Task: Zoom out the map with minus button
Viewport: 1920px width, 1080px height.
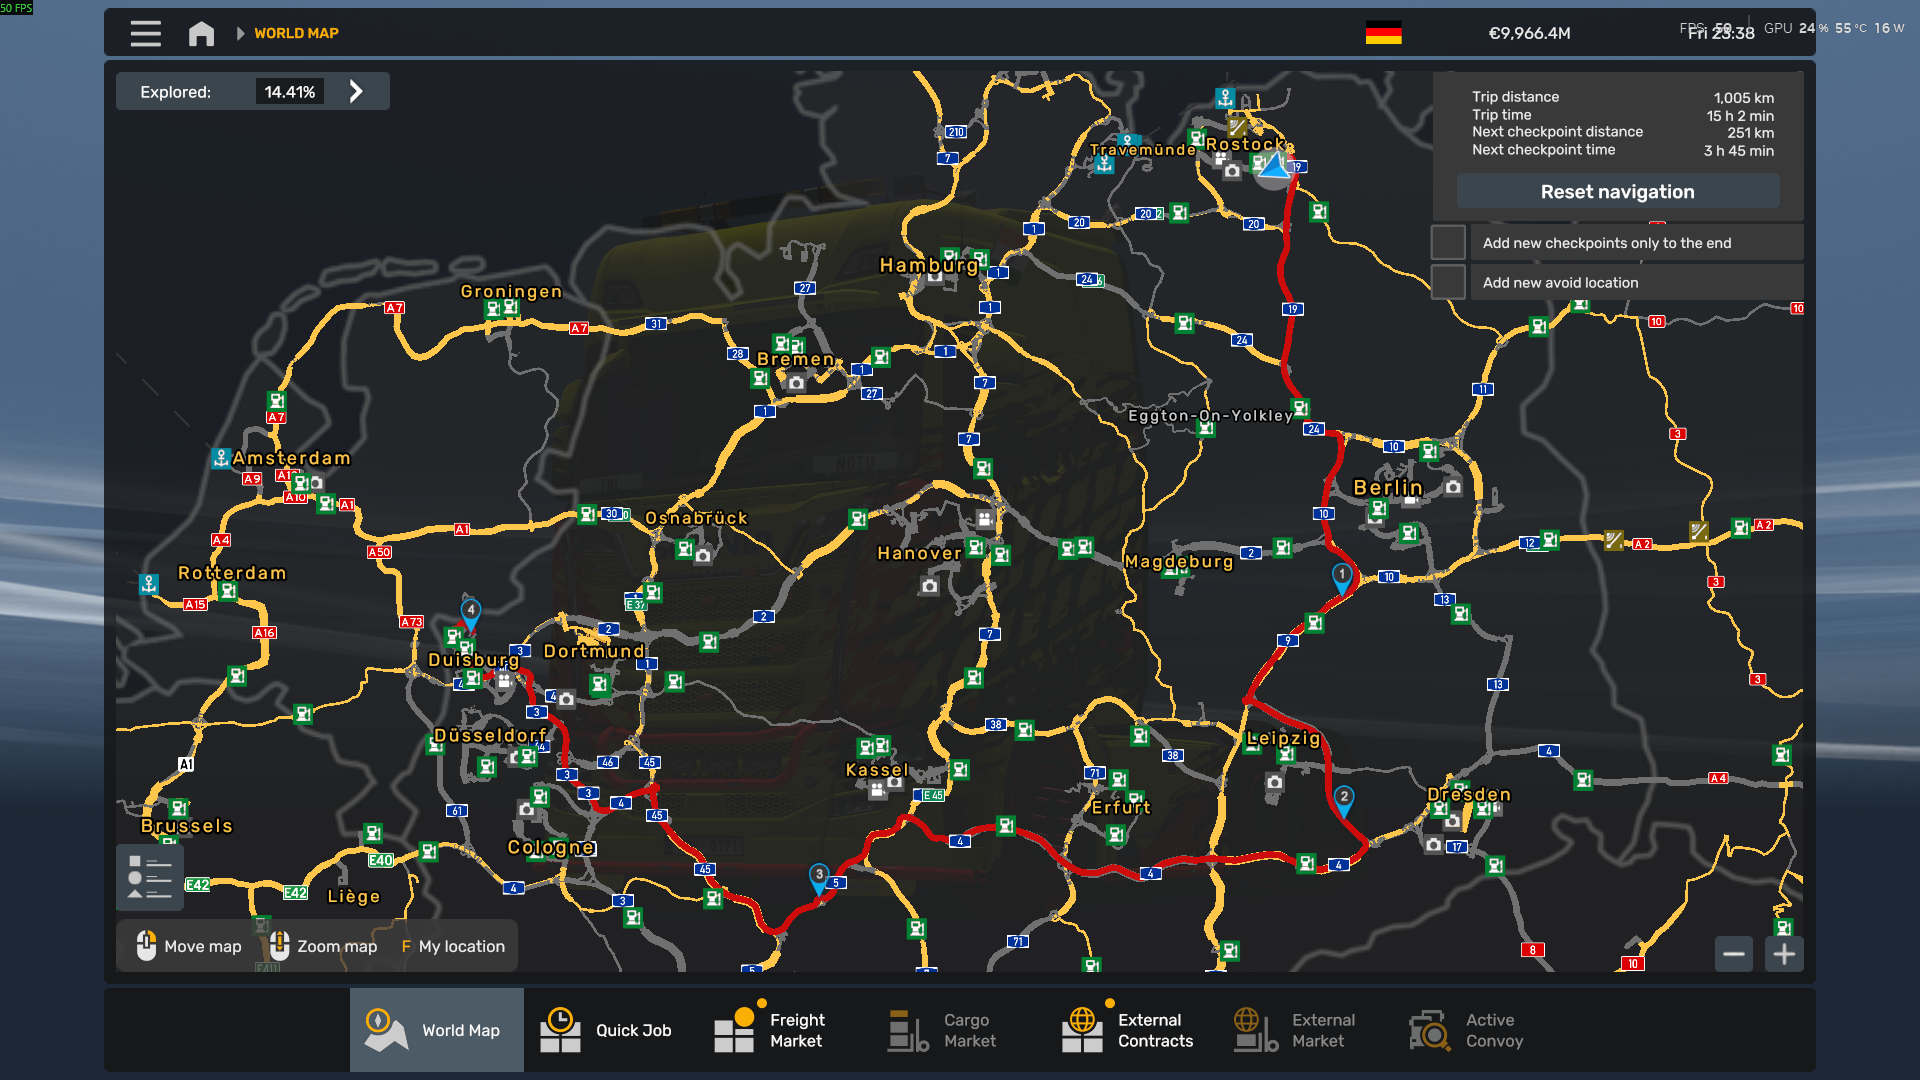Action: click(1734, 954)
